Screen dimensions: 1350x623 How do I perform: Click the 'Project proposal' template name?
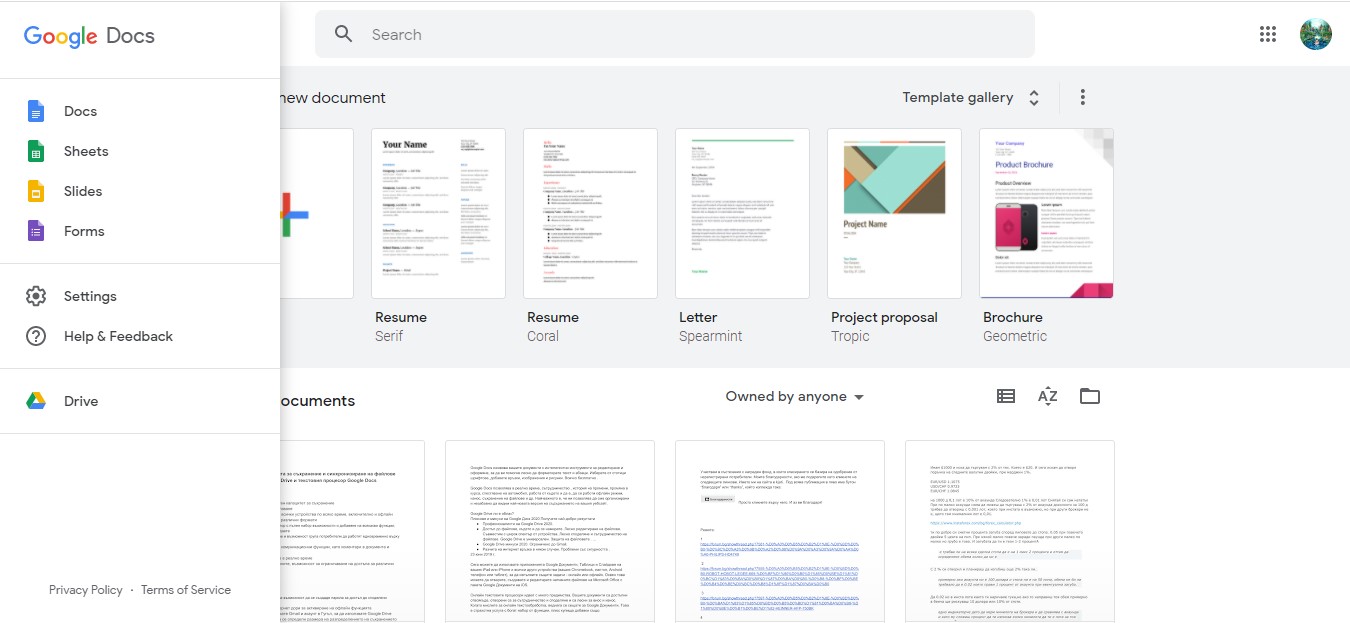pos(884,317)
